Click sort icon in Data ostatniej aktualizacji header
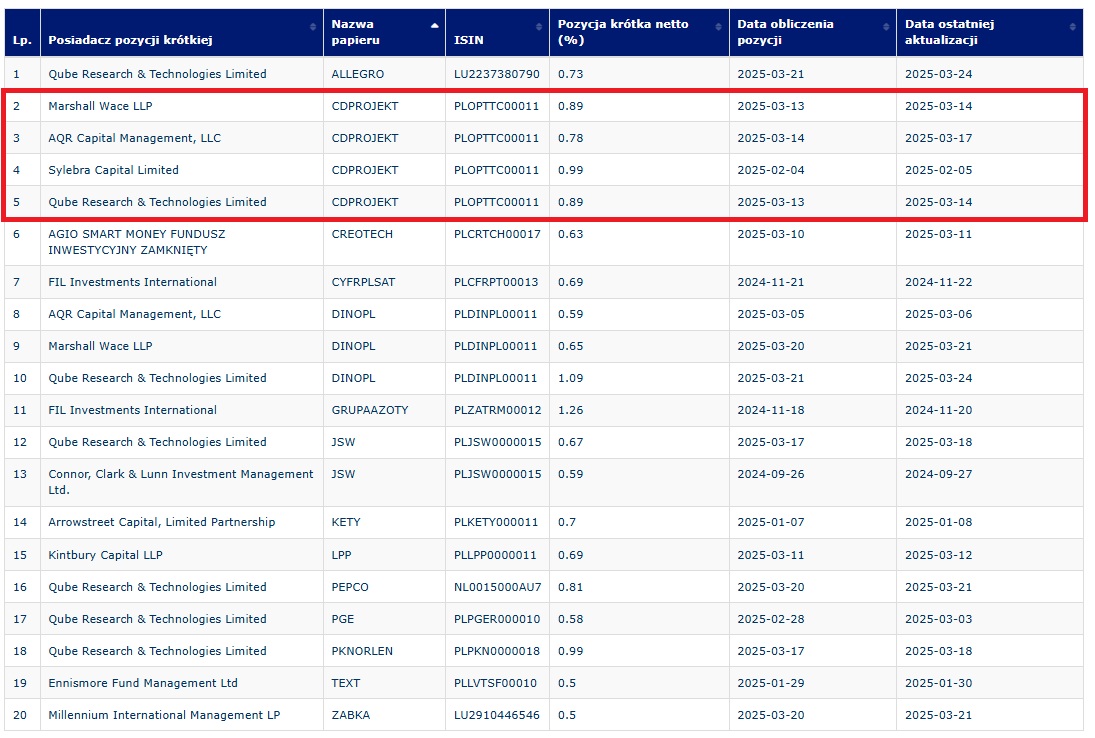Screen dimensions: 1095x738 (x=1073, y=25)
